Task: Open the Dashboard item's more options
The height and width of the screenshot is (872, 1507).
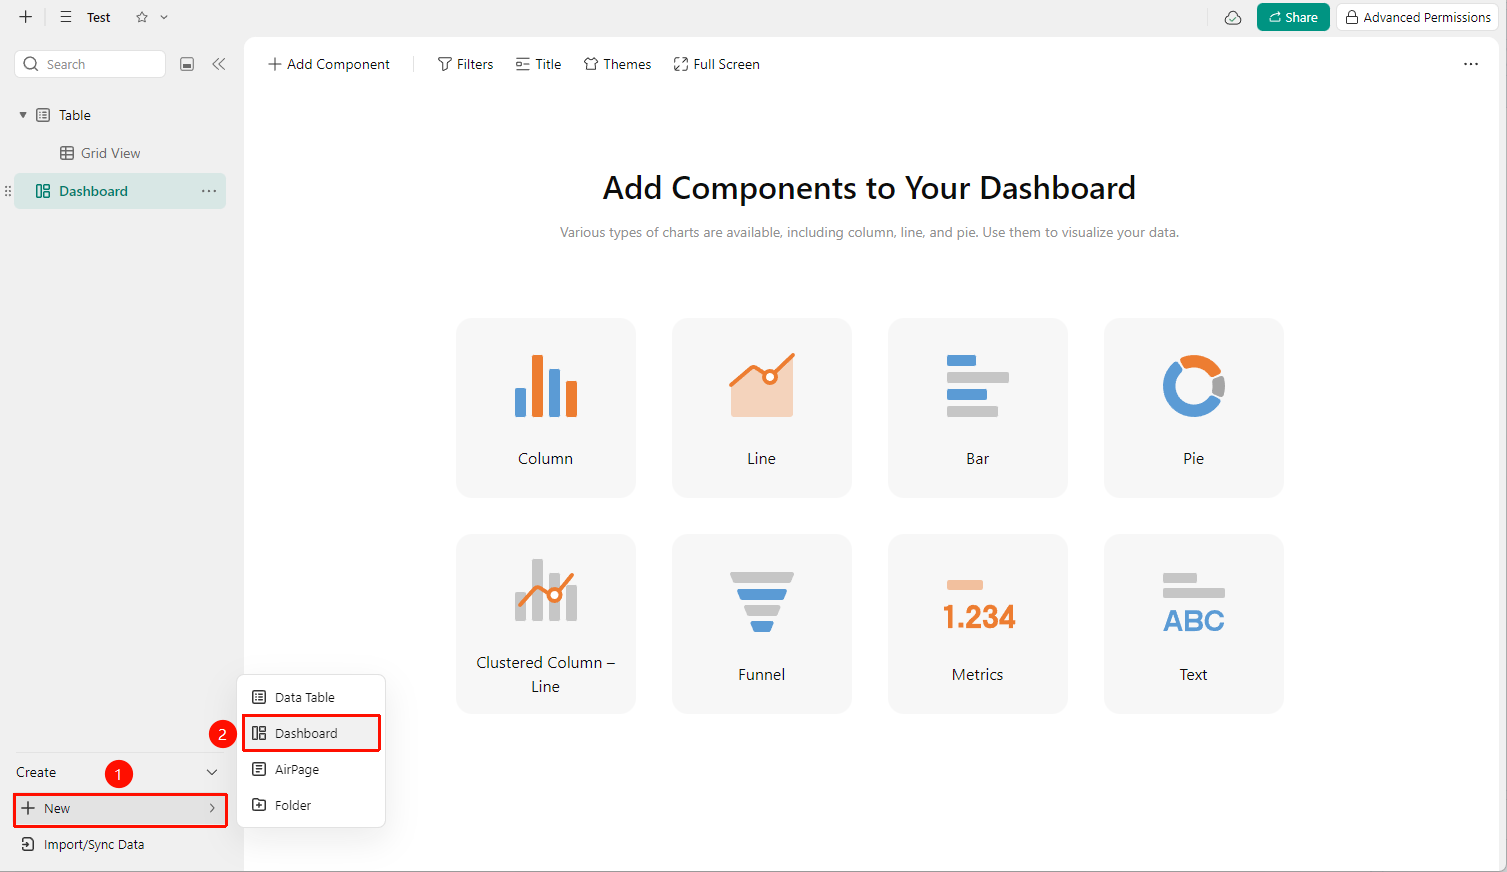Action: click(x=209, y=191)
